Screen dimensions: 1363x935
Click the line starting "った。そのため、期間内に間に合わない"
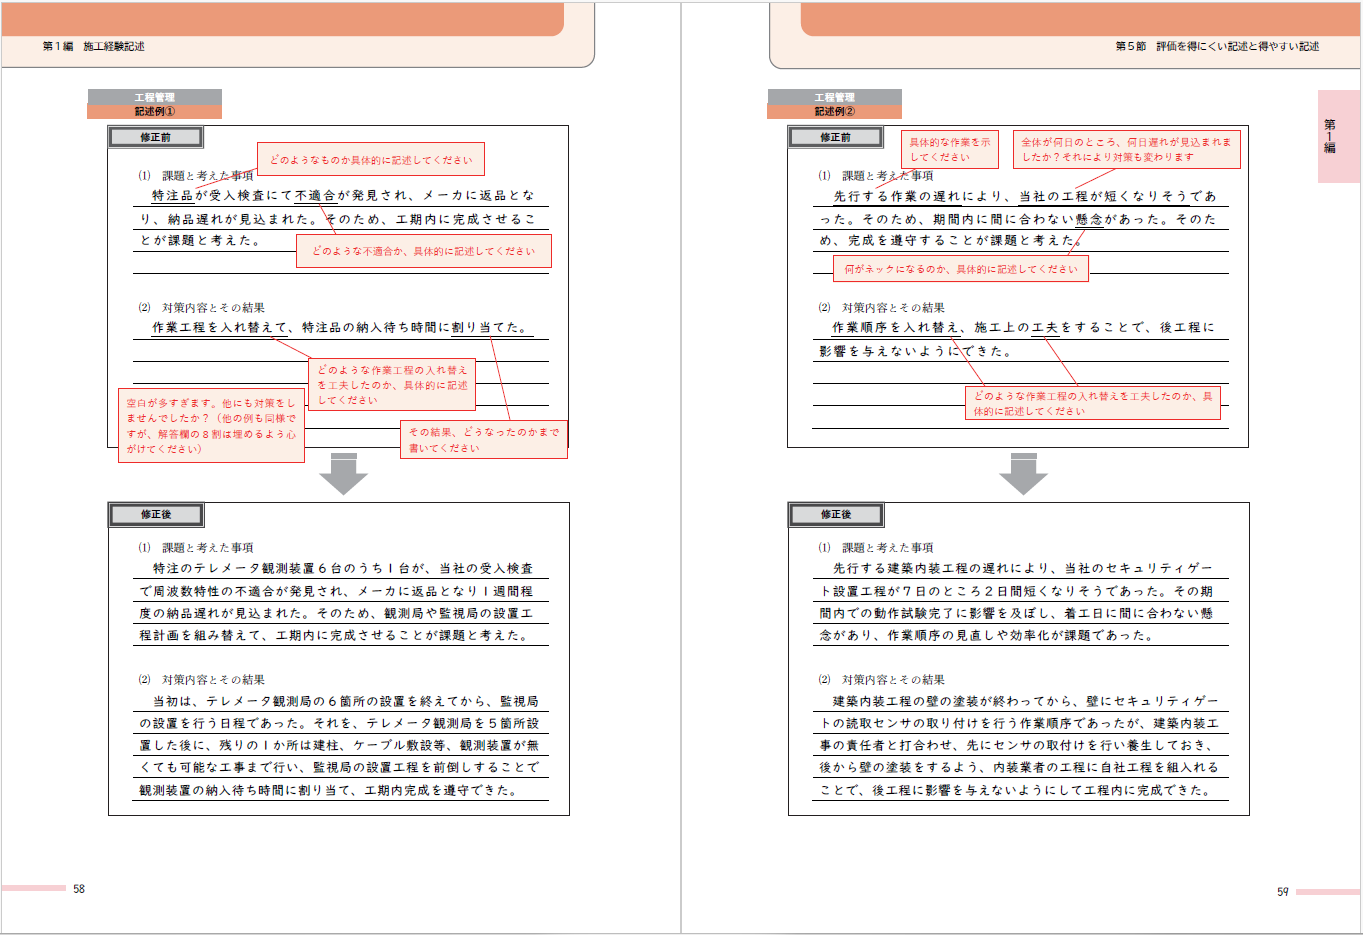1018,218
